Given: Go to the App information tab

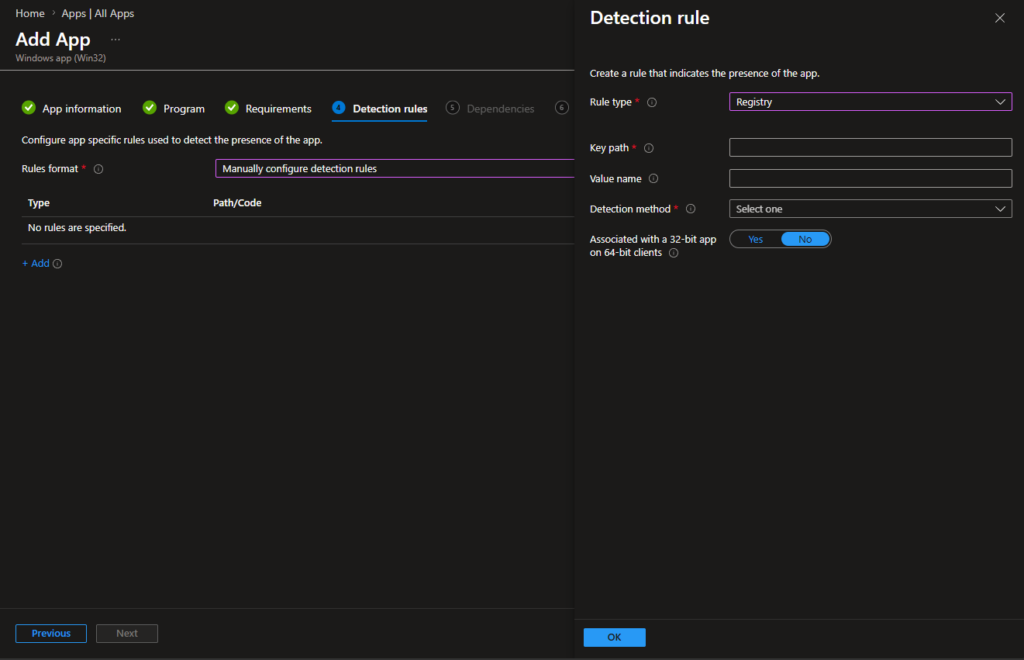Looking at the screenshot, I should (x=82, y=109).
